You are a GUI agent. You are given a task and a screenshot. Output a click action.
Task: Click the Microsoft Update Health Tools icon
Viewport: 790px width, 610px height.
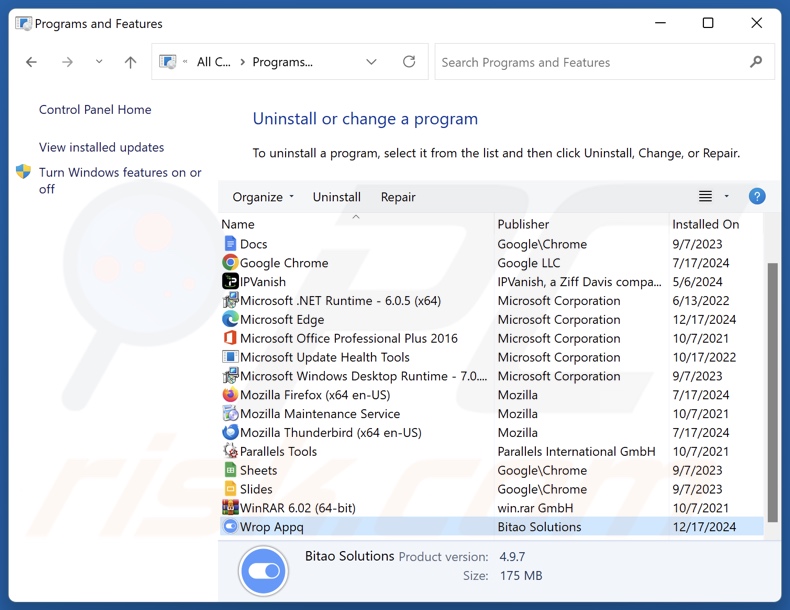pos(230,357)
